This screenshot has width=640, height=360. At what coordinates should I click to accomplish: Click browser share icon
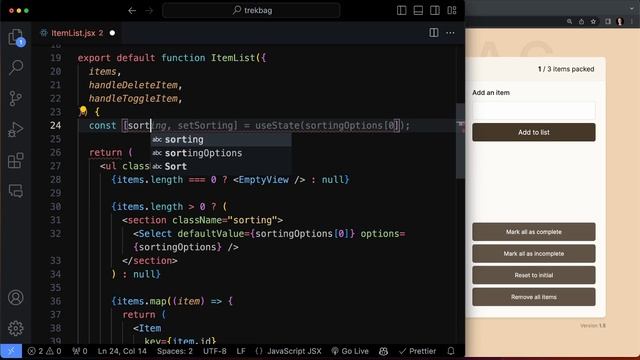581,22
